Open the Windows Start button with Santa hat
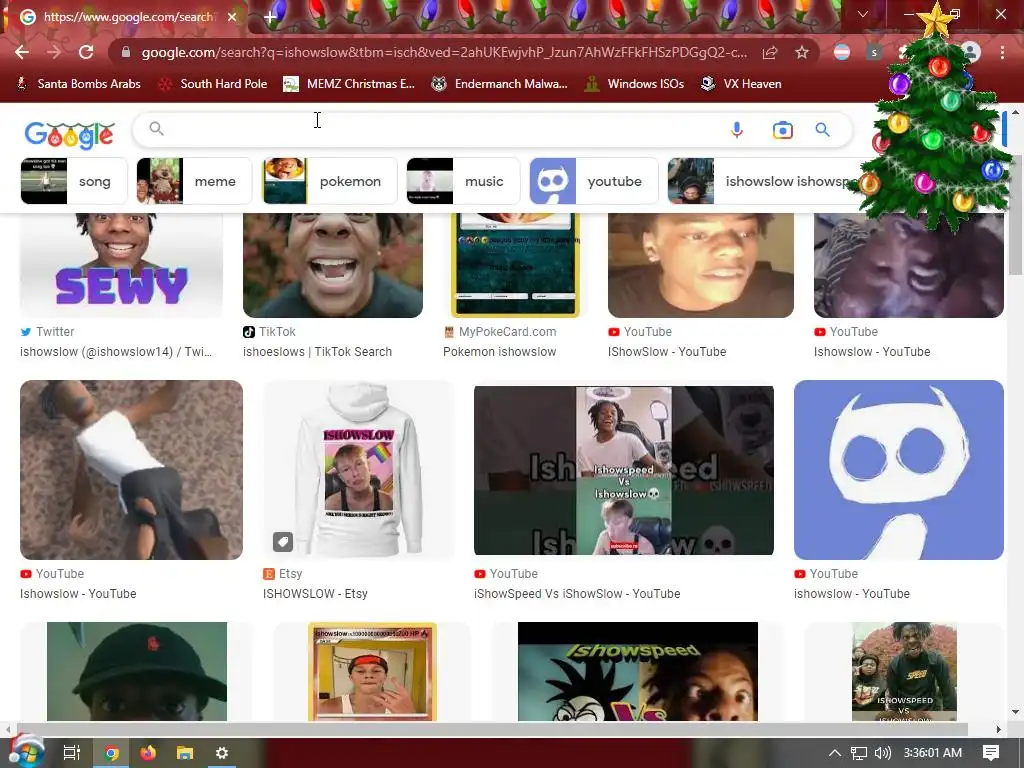This screenshot has width=1024, height=768. [x=25, y=752]
